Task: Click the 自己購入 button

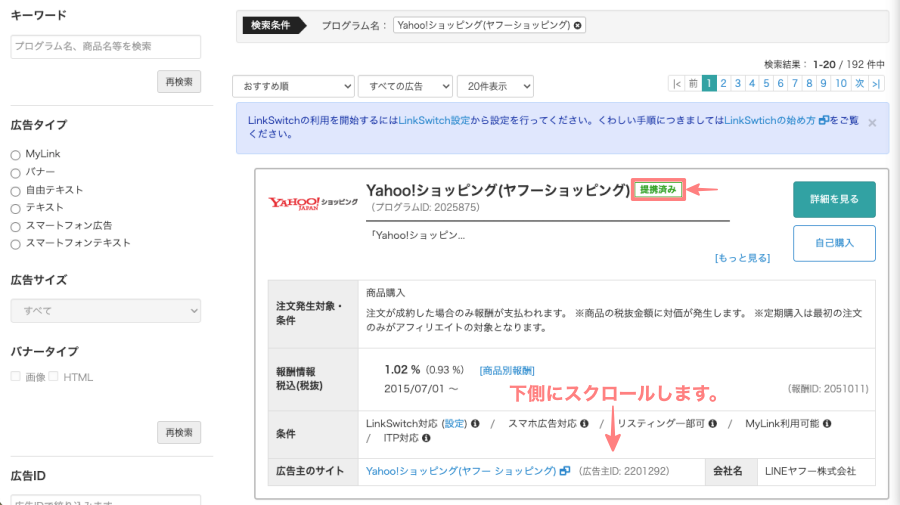Action: click(834, 243)
